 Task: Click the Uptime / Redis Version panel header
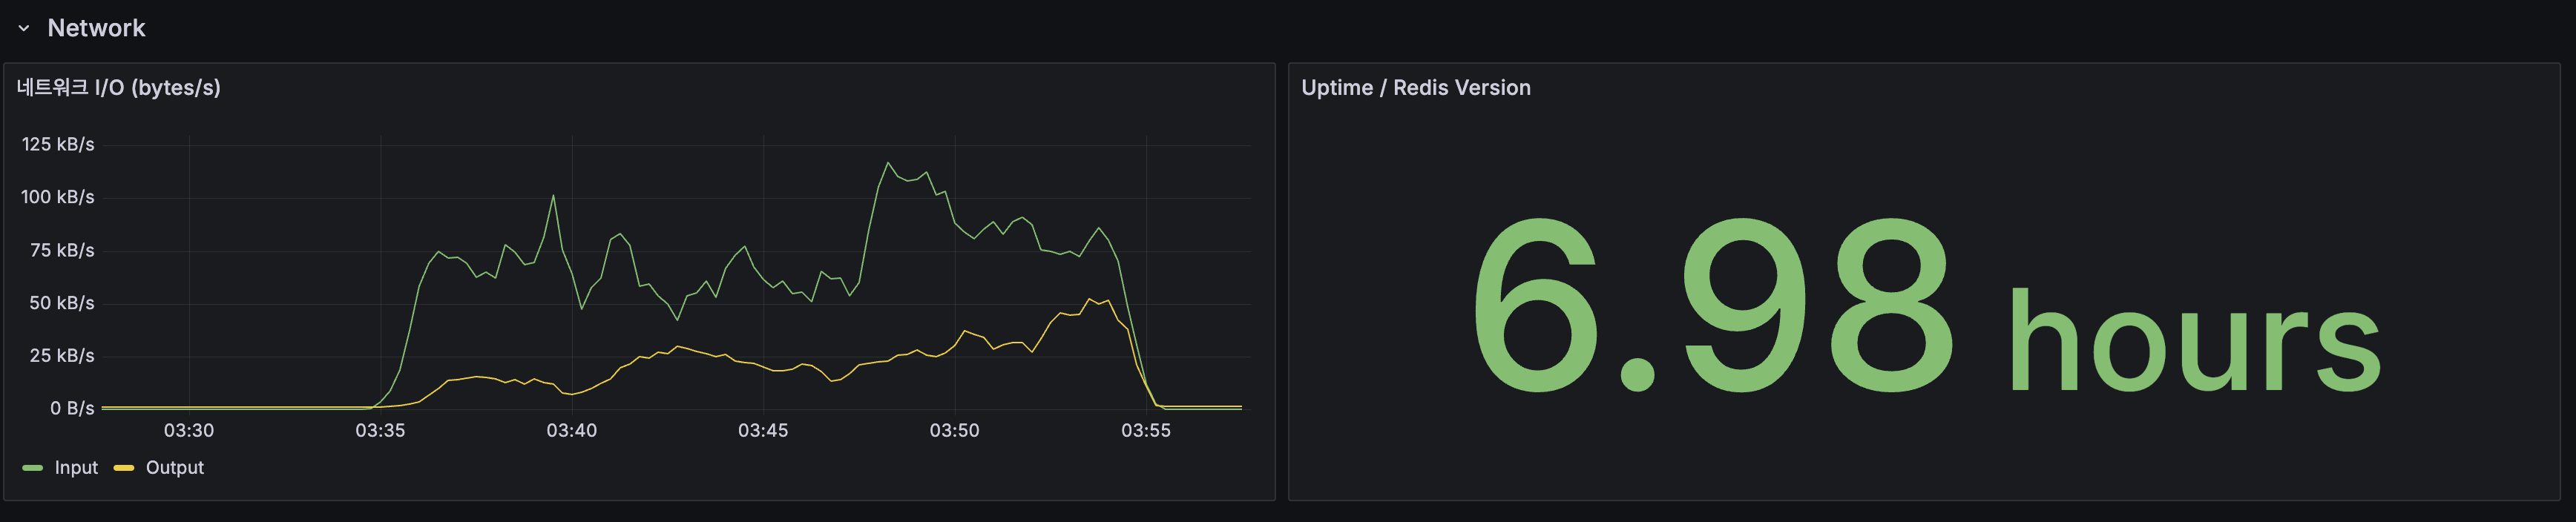coord(1417,87)
